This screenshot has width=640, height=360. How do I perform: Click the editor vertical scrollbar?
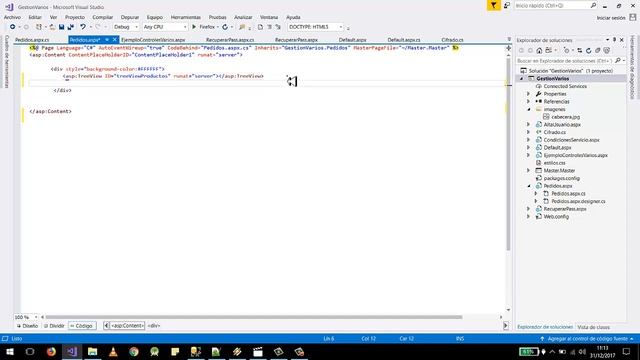click(509, 154)
